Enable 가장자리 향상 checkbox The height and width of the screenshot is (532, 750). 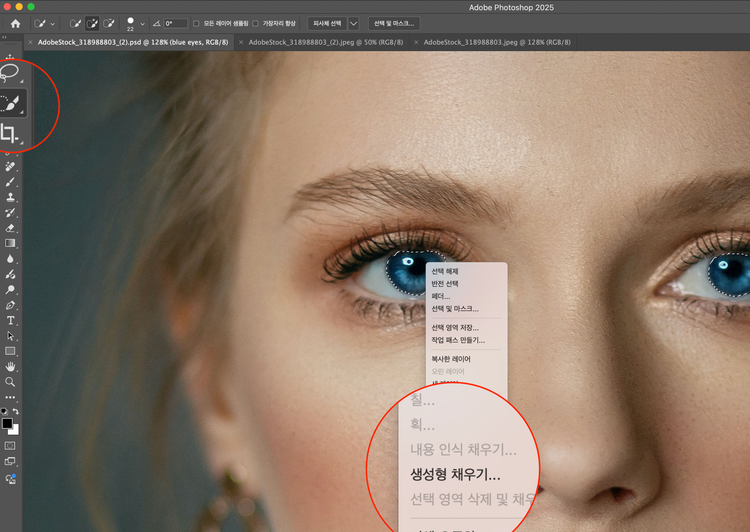(x=256, y=23)
